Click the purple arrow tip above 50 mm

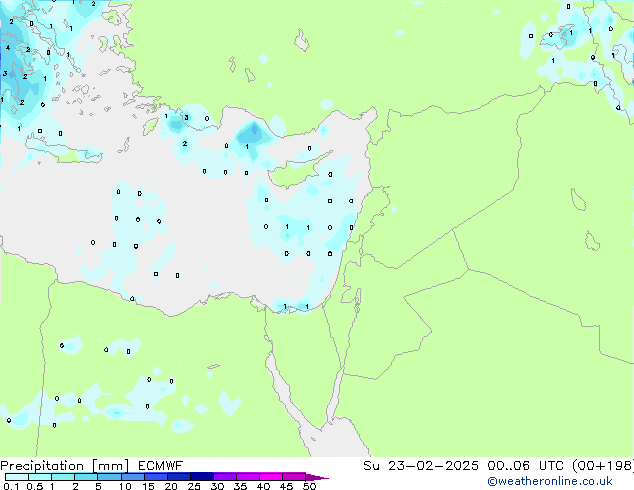tap(317, 477)
